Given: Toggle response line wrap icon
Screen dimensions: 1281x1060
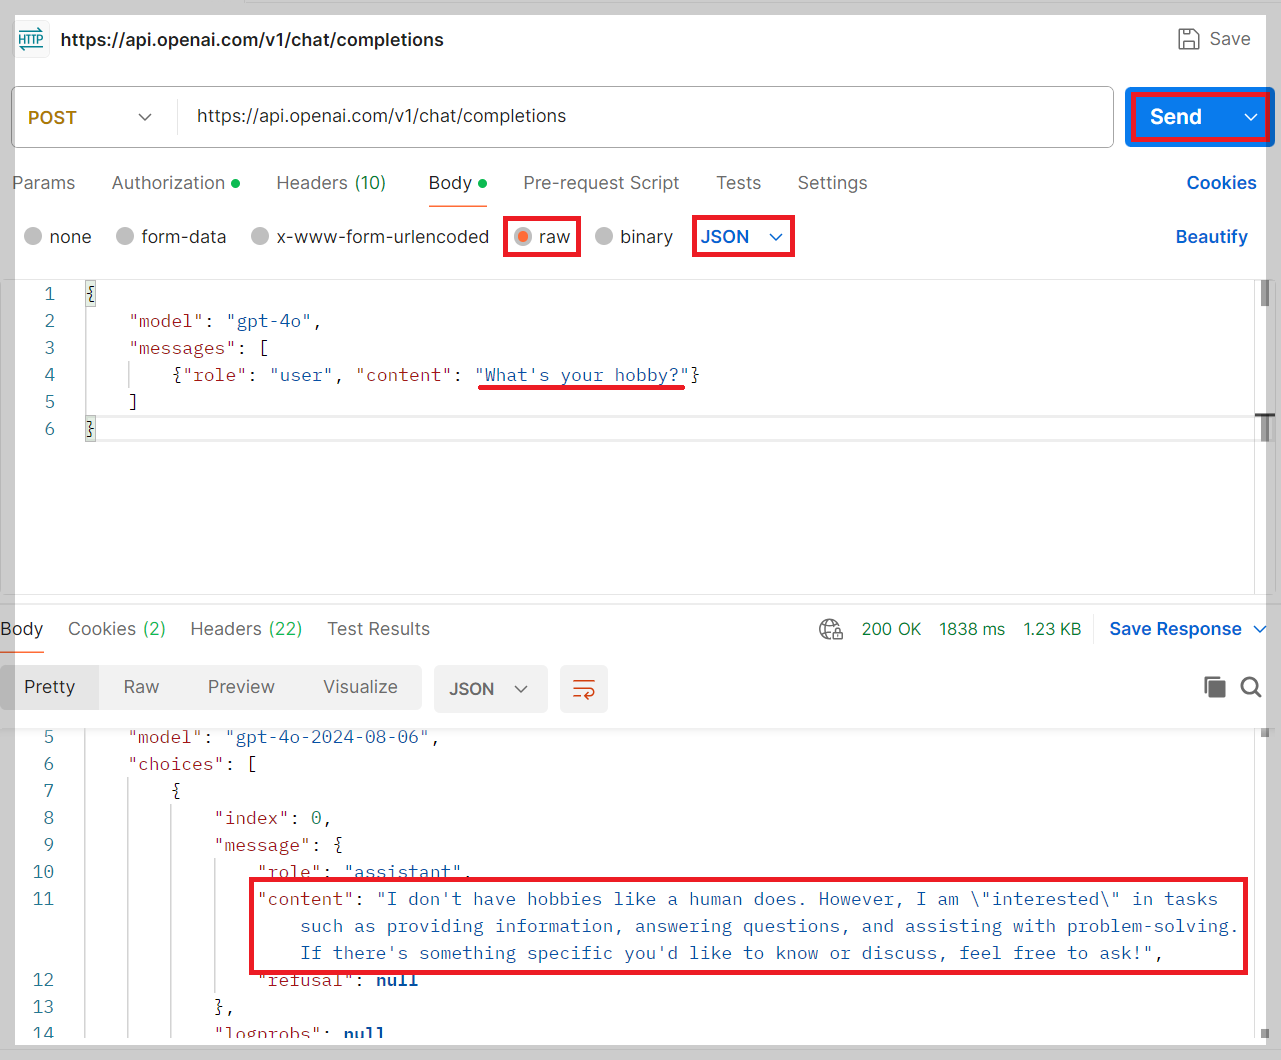Looking at the screenshot, I should point(584,689).
